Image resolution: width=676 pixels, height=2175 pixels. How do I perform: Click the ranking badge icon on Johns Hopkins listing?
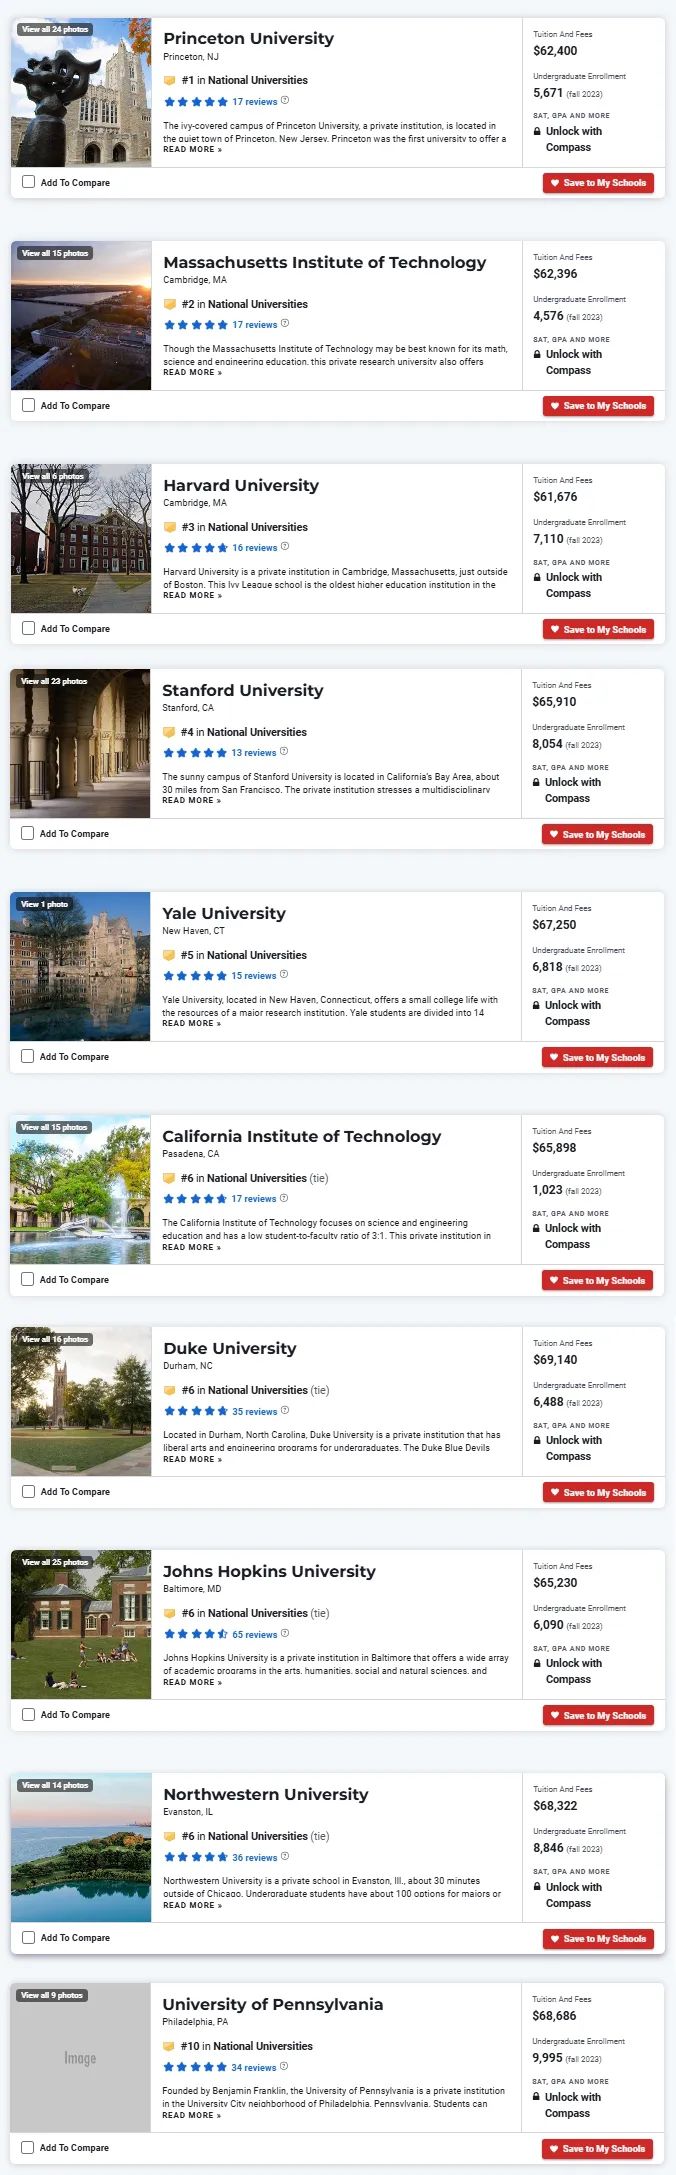click(x=170, y=1613)
